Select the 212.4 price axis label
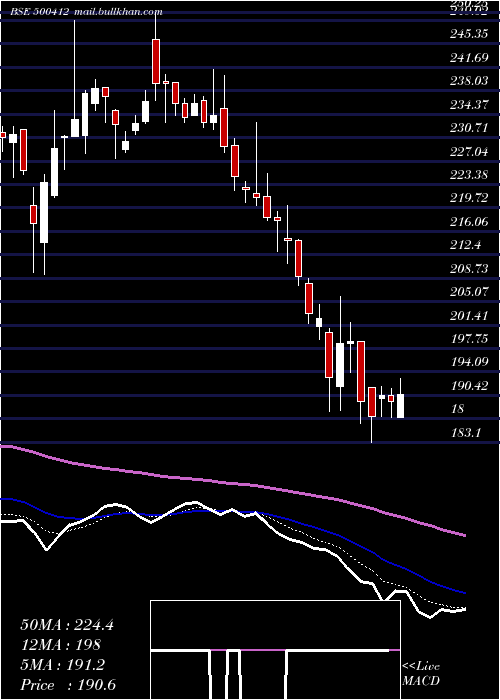 point(465,245)
